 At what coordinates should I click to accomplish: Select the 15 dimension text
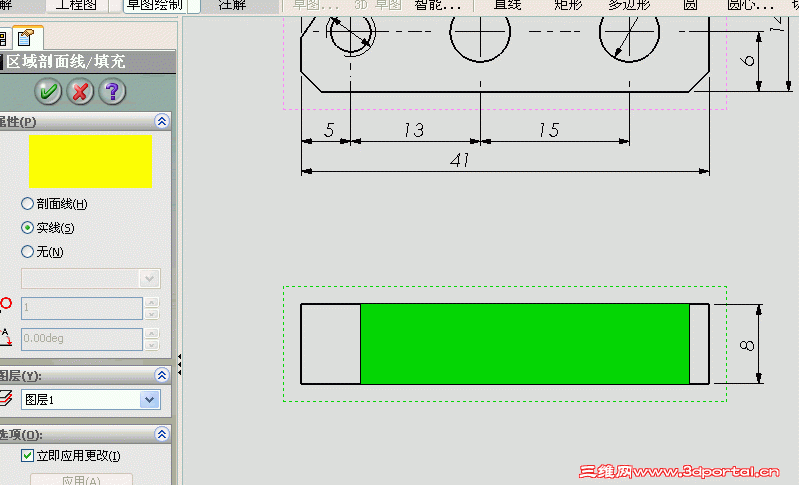click(x=549, y=130)
